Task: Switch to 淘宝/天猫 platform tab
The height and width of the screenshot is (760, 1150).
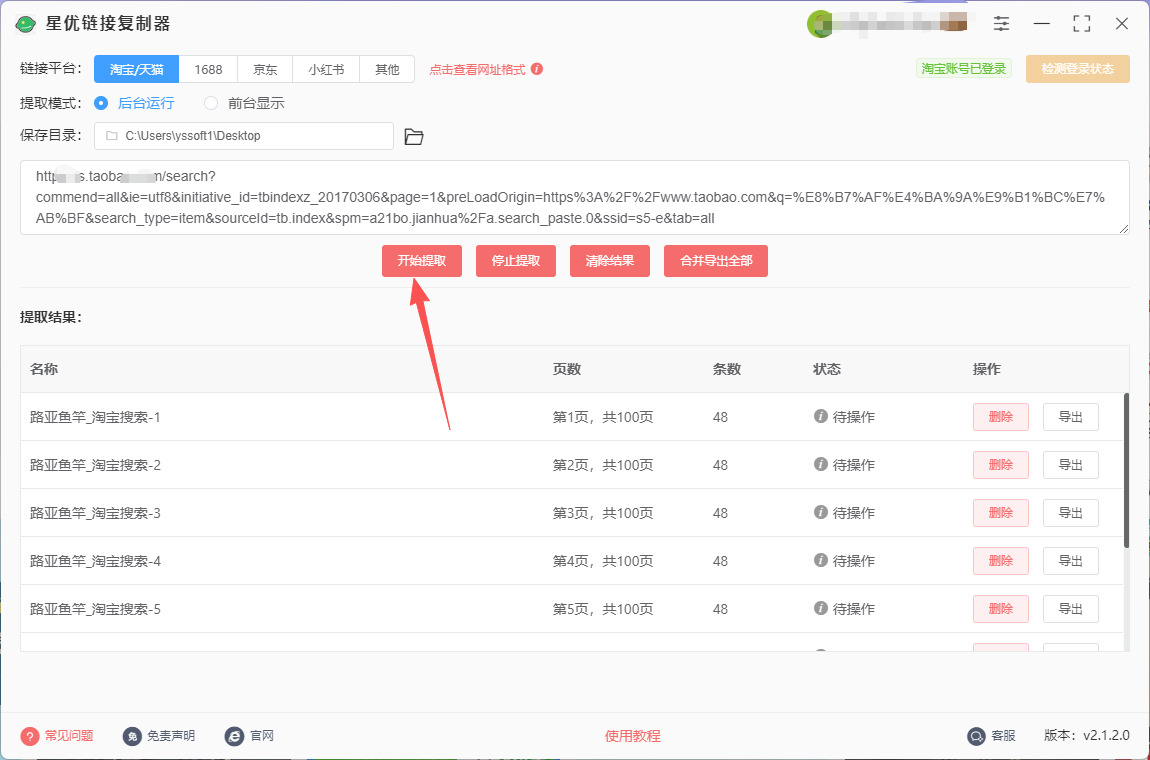Action: [x=136, y=70]
